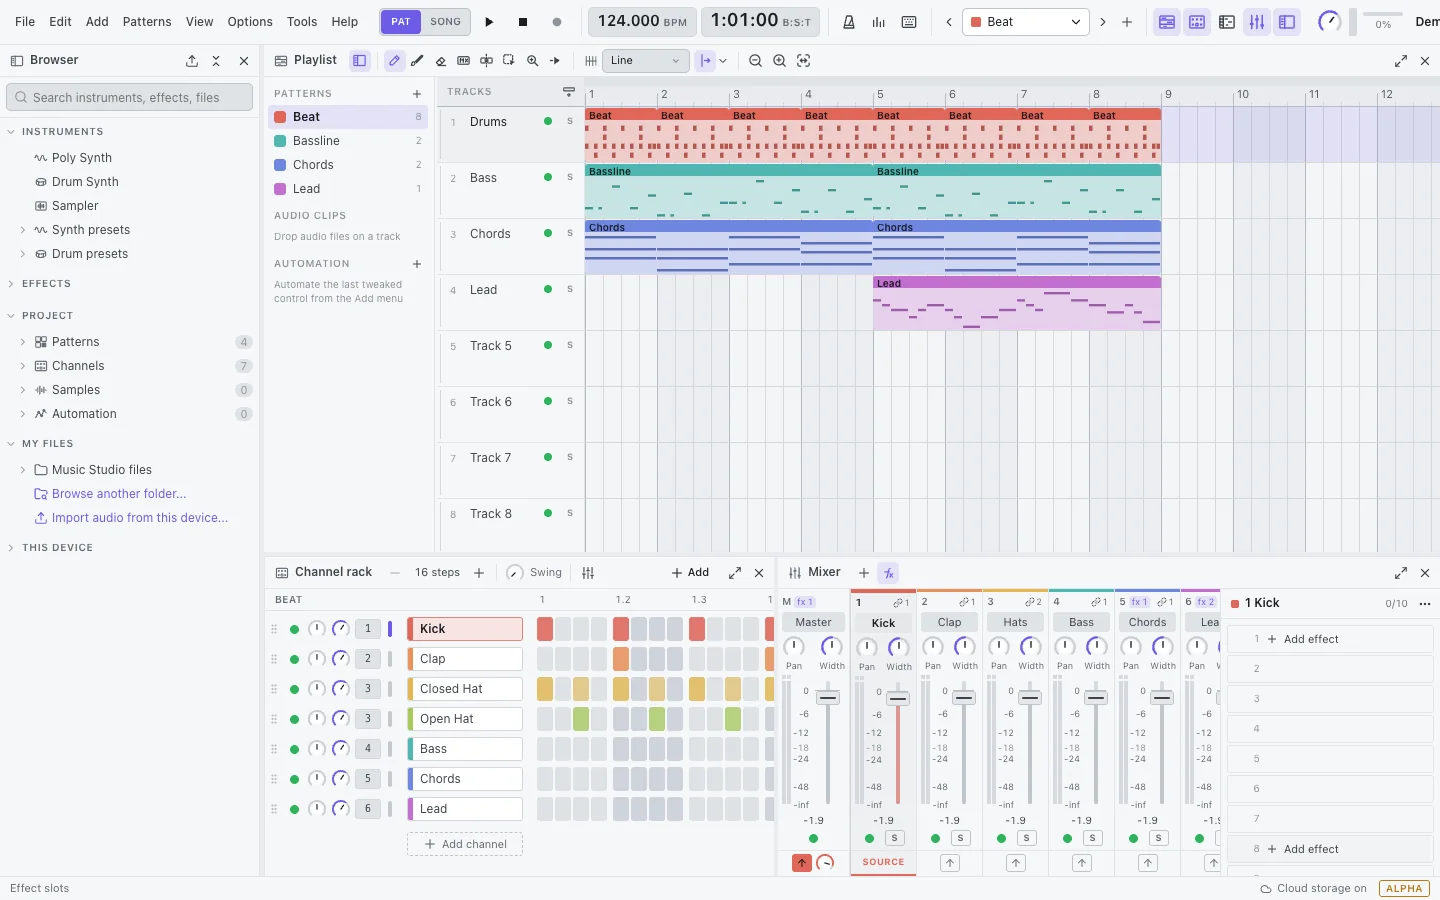Screen dimensions: 1440x900
Task: Select the paint brush tool in Playlist toolbar
Action: pyautogui.click(x=417, y=61)
